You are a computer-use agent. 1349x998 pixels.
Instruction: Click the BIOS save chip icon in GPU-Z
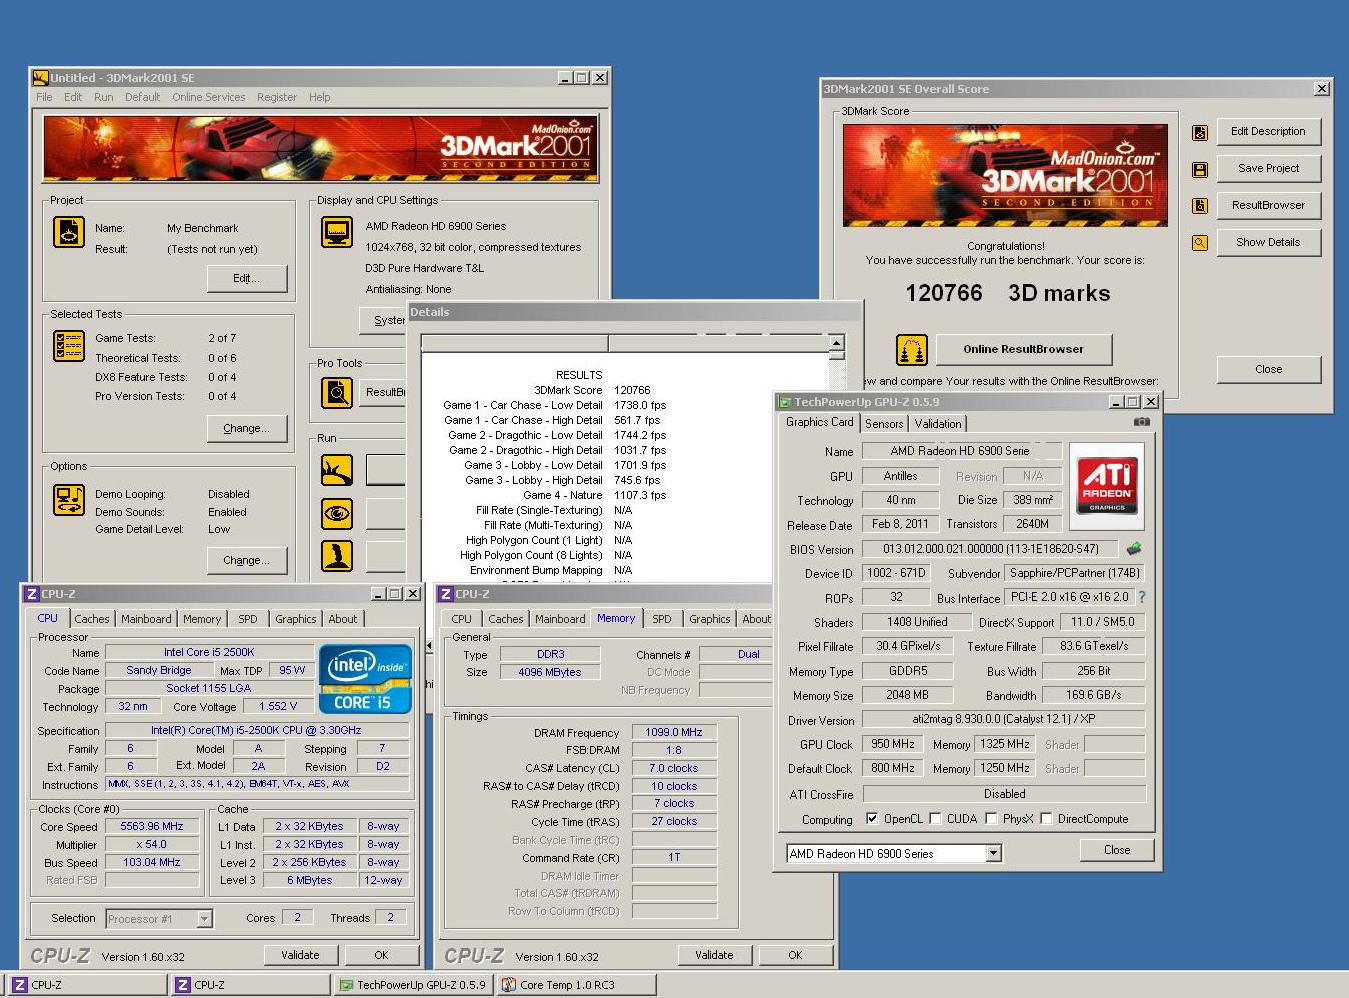1134,549
